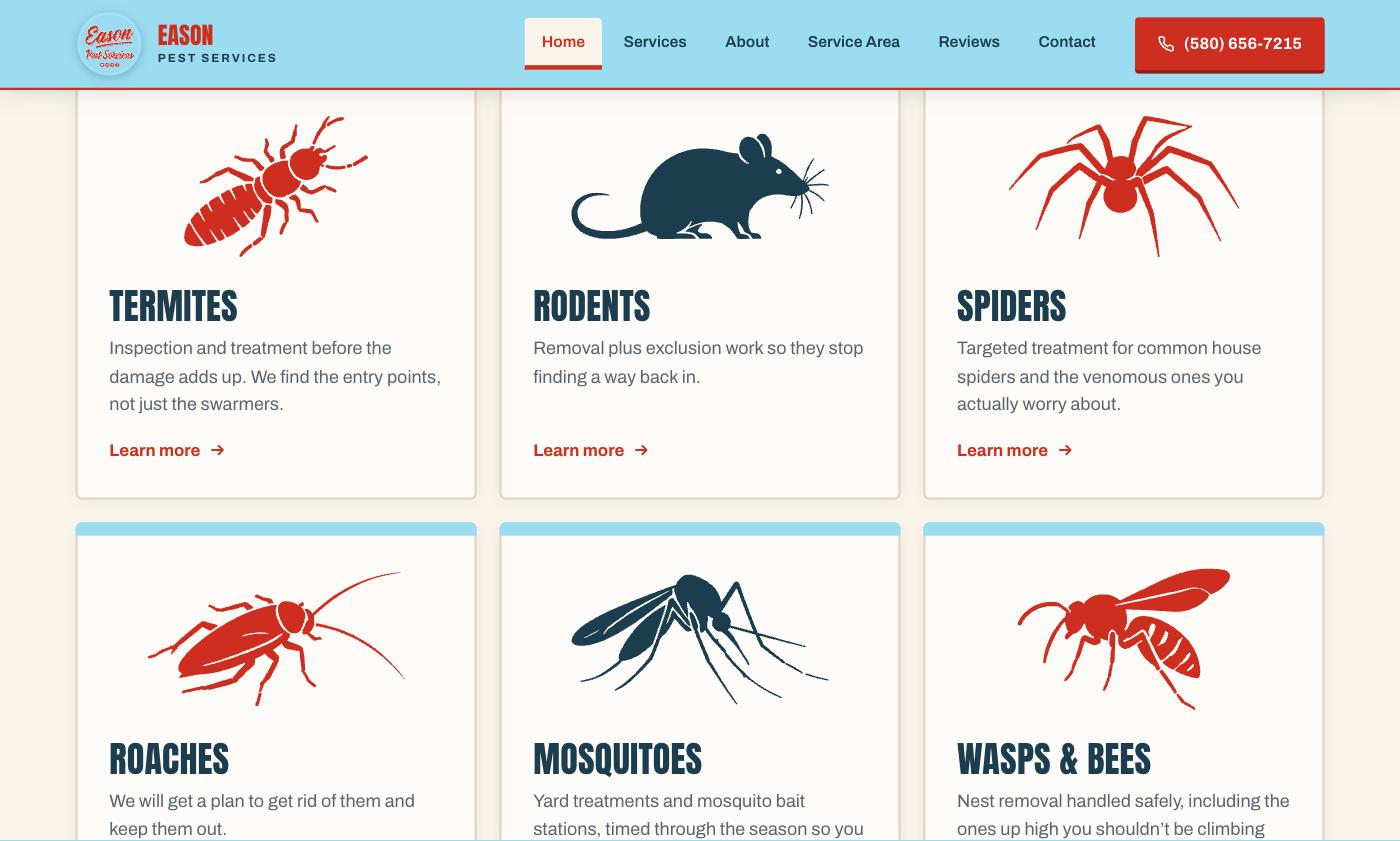
Task: Click arrow icon beside Rodents Learn more
Action: [642, 450]
